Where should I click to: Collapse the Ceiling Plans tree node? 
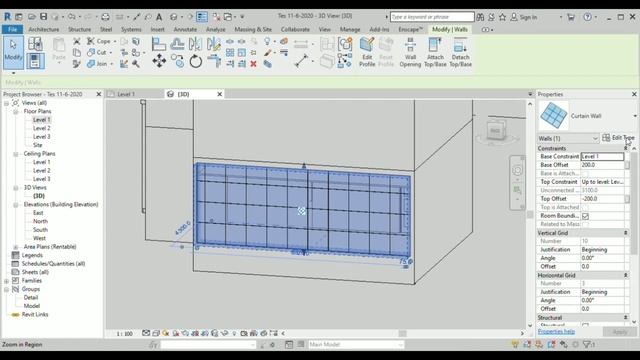(16, 154)
